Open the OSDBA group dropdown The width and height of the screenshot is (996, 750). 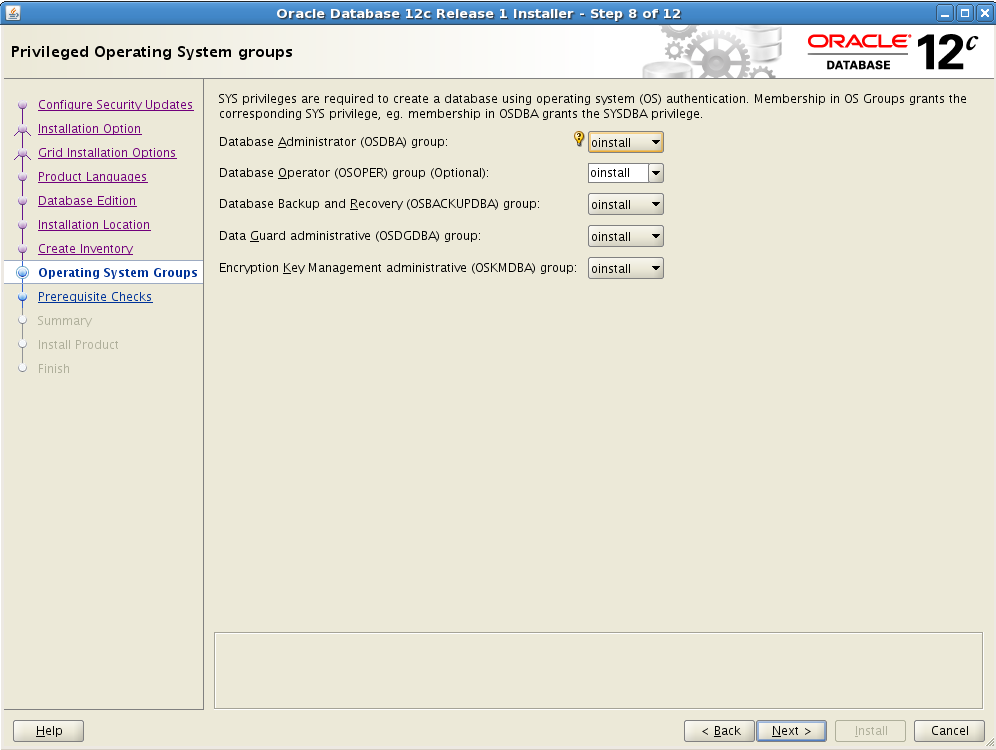[626, 142]
